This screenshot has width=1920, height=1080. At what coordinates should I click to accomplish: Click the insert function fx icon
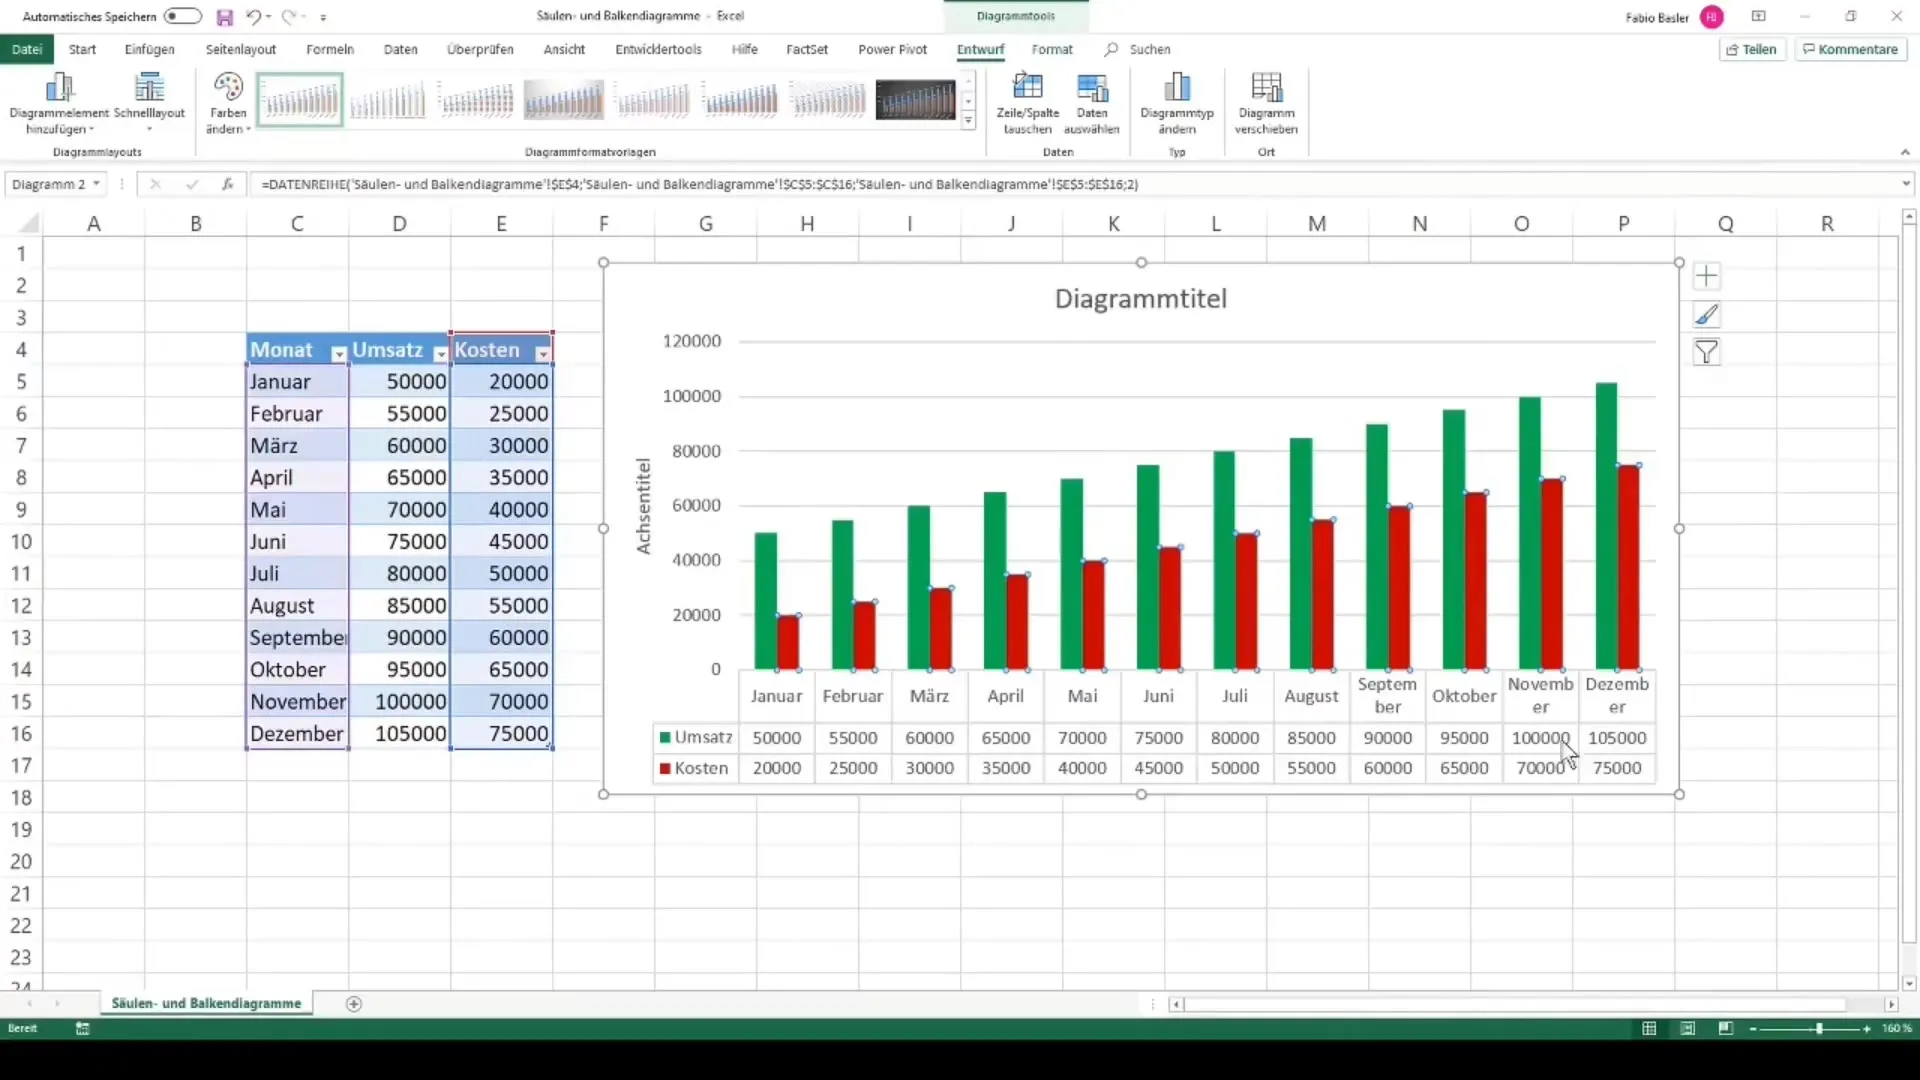tap(227, 184)
